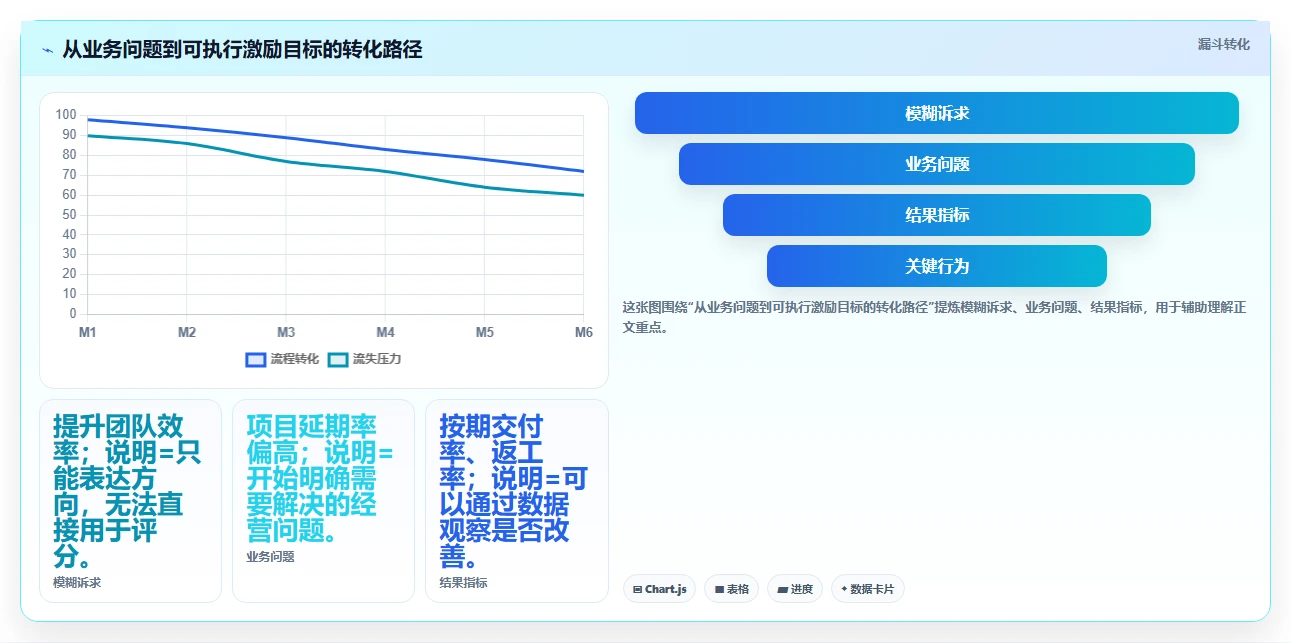1291x643 pixels.
Task: Click the teal 流失压力 legend color box
Action: pyautogui.click(x=338, y=359)
